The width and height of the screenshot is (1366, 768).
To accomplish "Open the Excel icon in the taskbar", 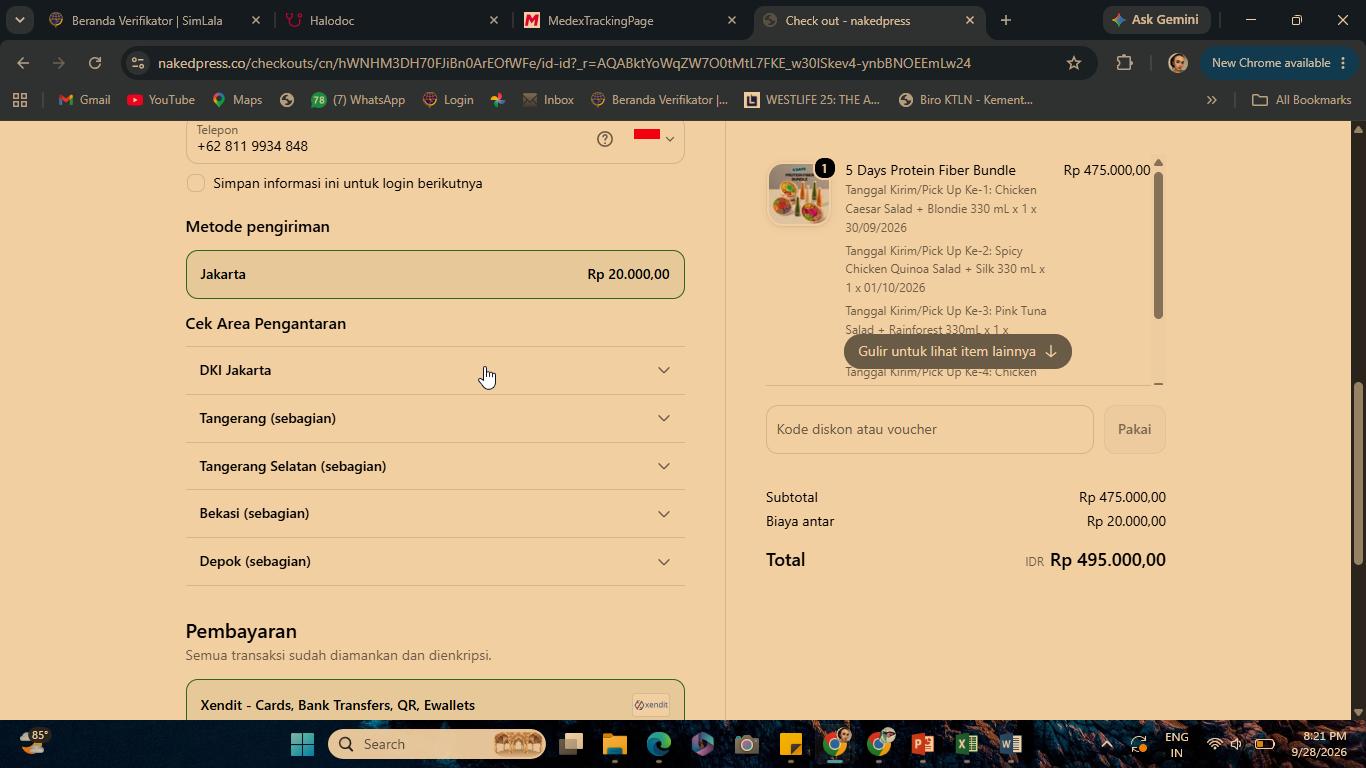I will [966, 744].
